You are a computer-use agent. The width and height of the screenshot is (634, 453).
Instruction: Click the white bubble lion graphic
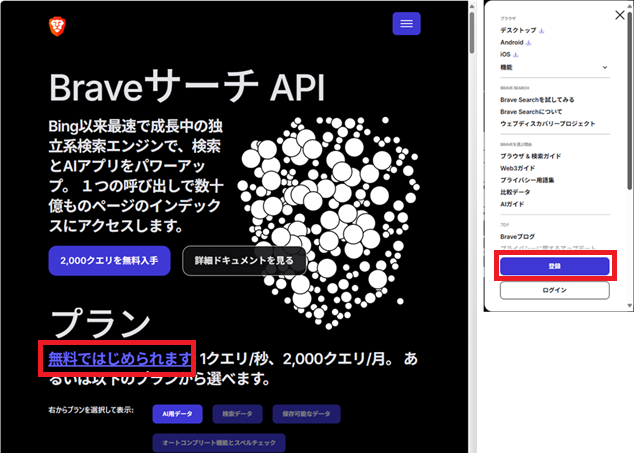[329, 222]
